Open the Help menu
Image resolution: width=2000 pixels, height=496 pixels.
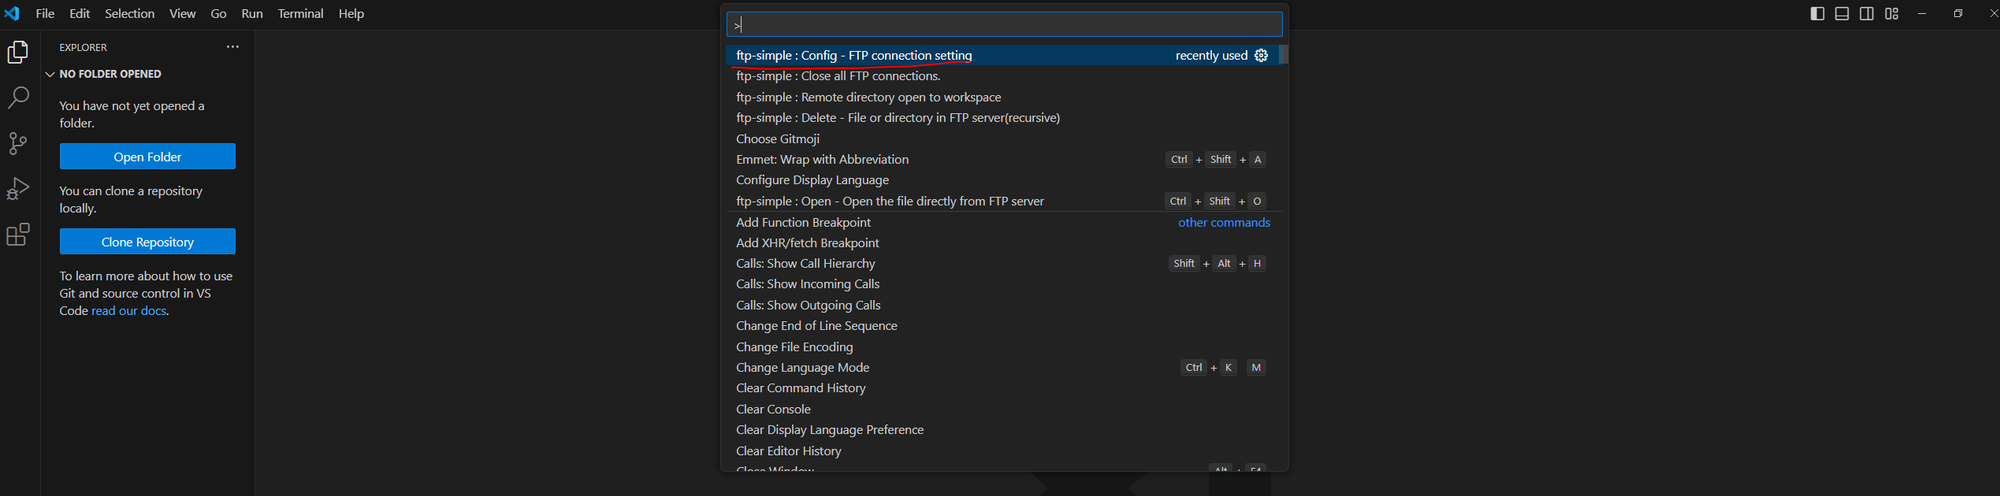tap(351, 14)
